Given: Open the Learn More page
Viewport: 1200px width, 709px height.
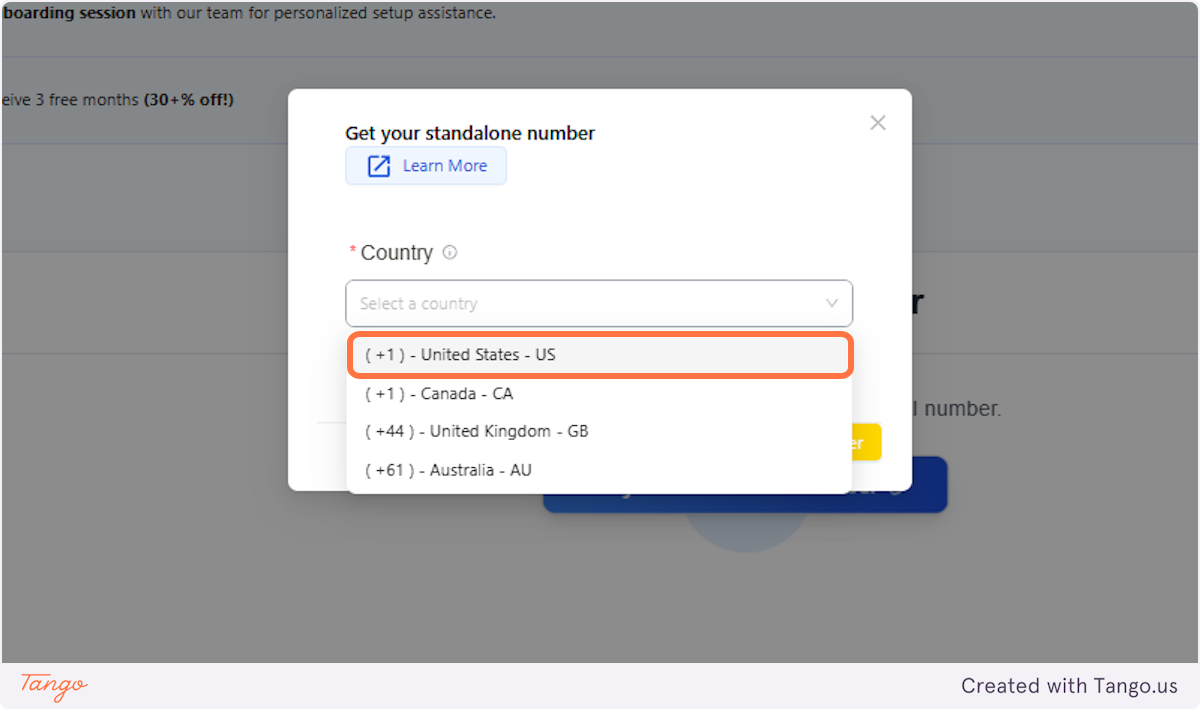Looking at the screenshot, I should click(x=425, y=165).
